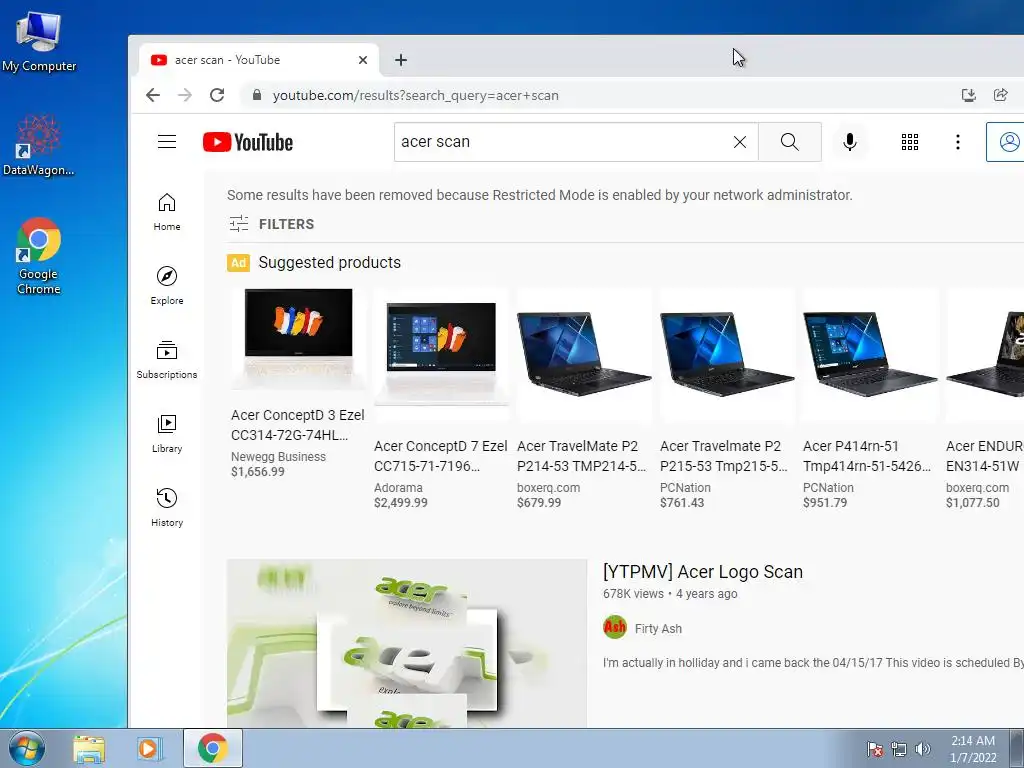Image resolution: width=1024 pixels, height=768 pixels.
Task: Open the Acer Travelmate P2 P215-53 image
Action: tap(727, 353)
